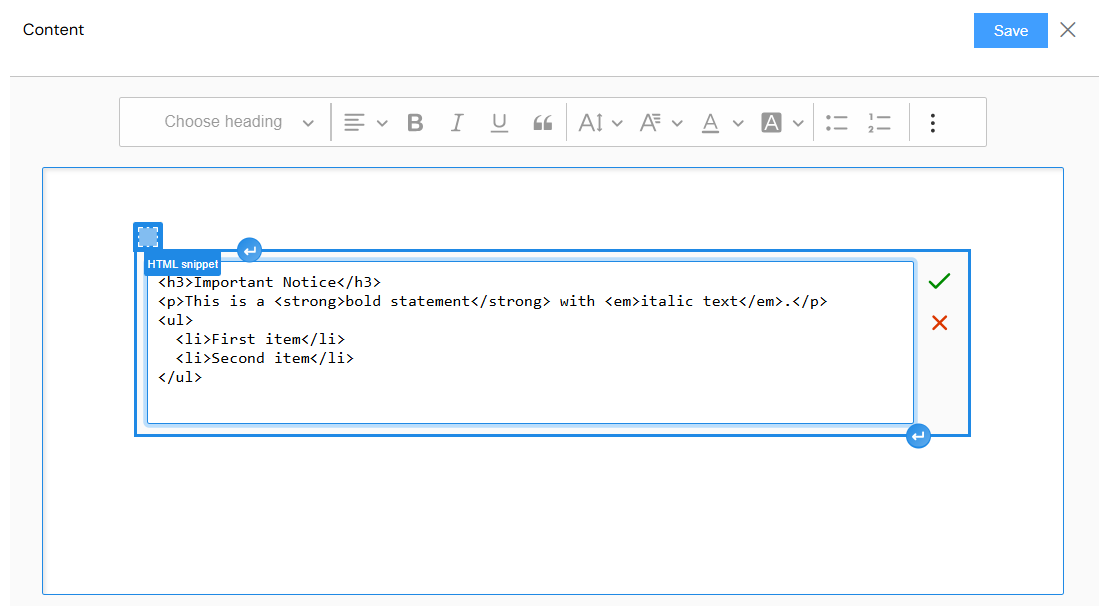
Task: Open the highlight color dropdown arrow
Action: 798,122
